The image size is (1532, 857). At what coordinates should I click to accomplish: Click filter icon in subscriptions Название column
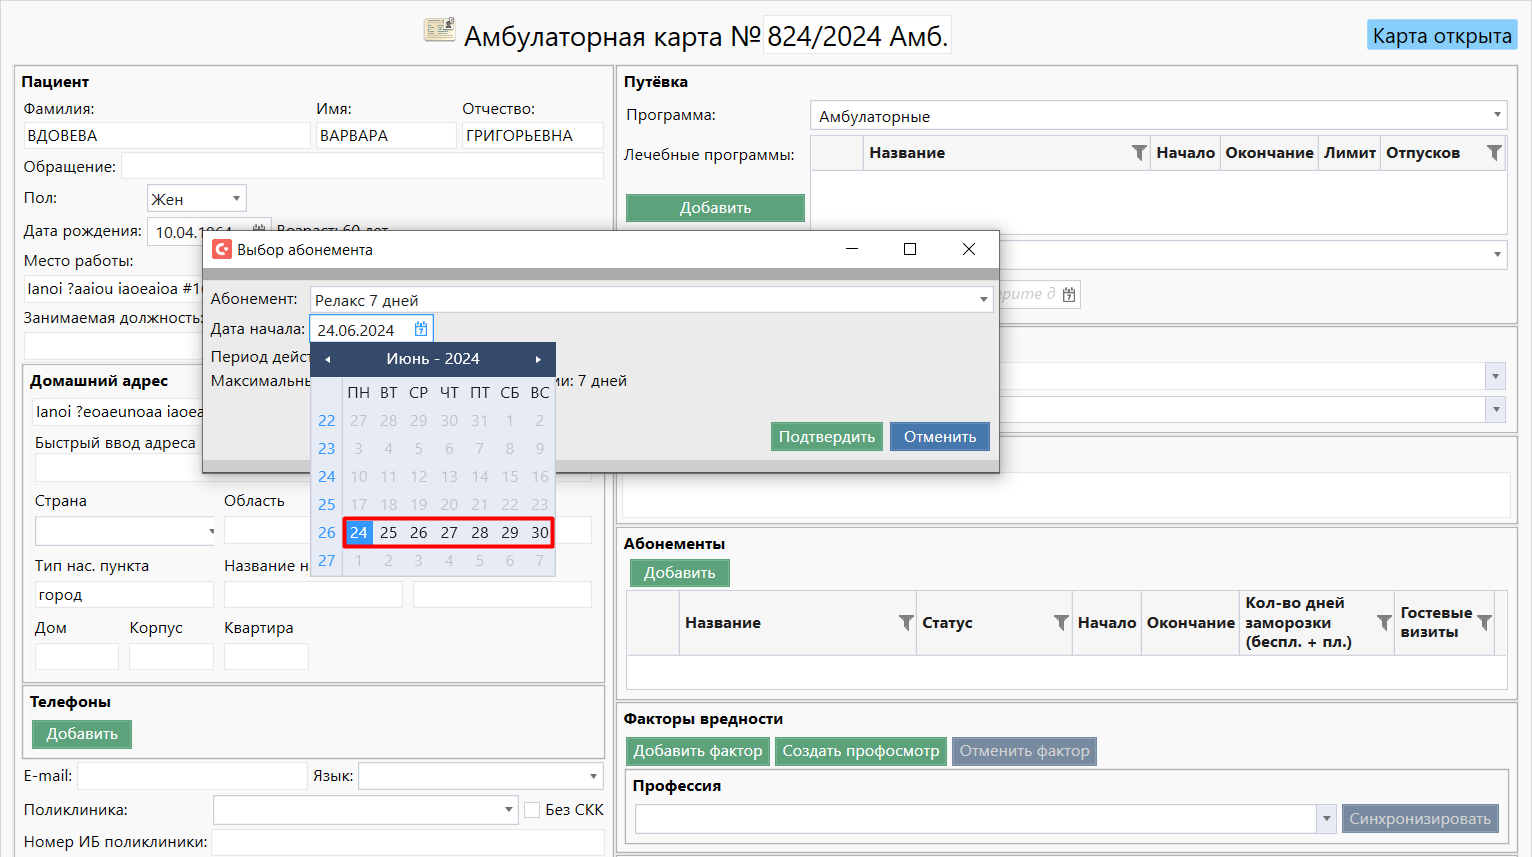(905, 623)
